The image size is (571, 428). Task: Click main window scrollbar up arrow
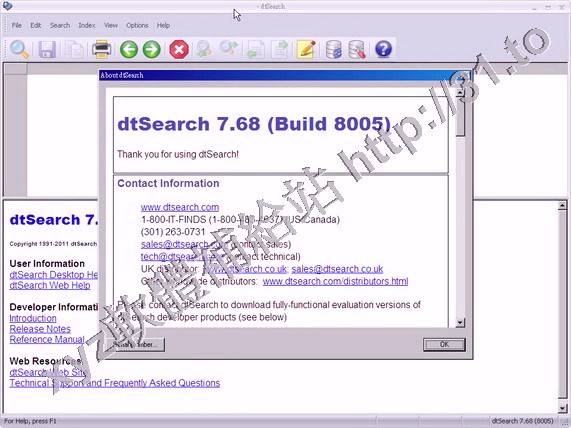pos(562,206)
